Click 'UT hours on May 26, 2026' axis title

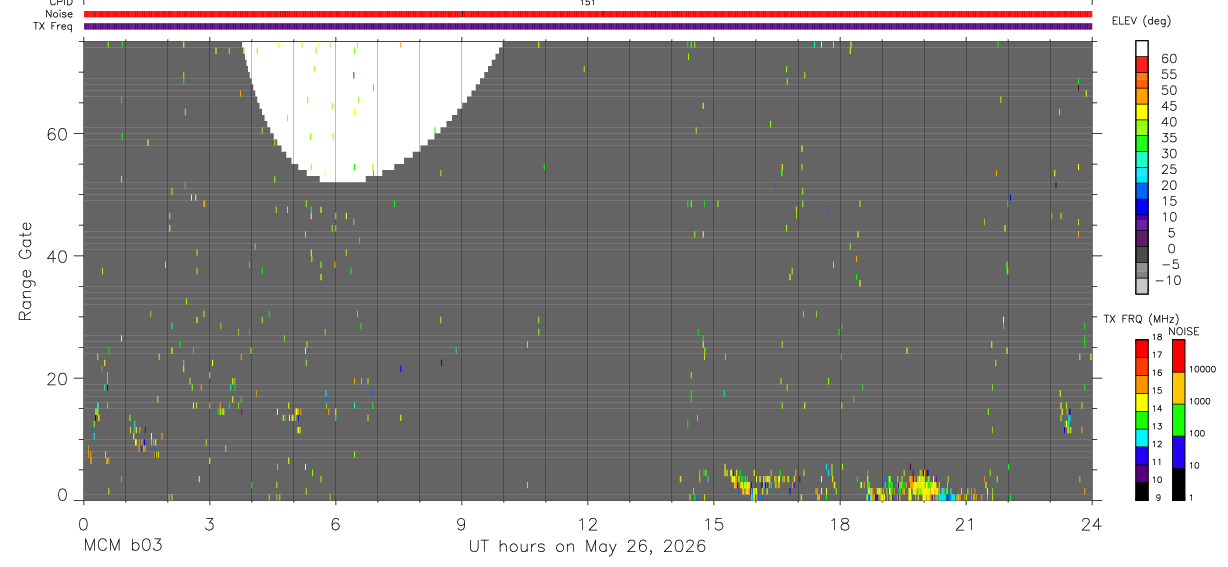coord(588,547)
